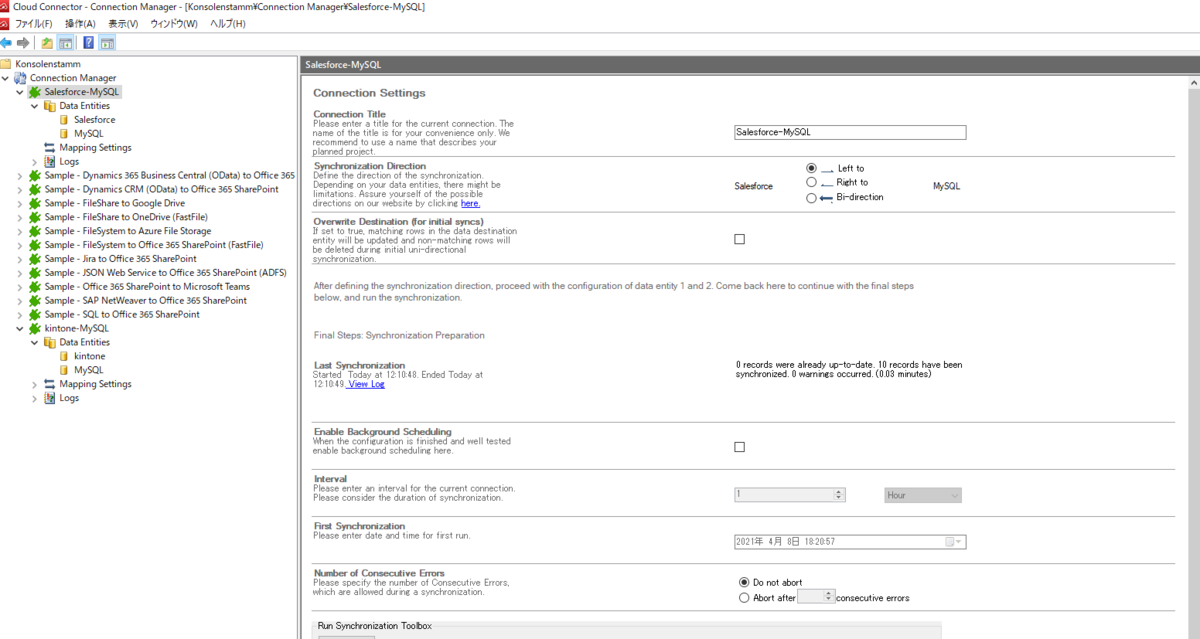Select the Right to sync direction
This screenshot has height=639, width=1200.
811,182
